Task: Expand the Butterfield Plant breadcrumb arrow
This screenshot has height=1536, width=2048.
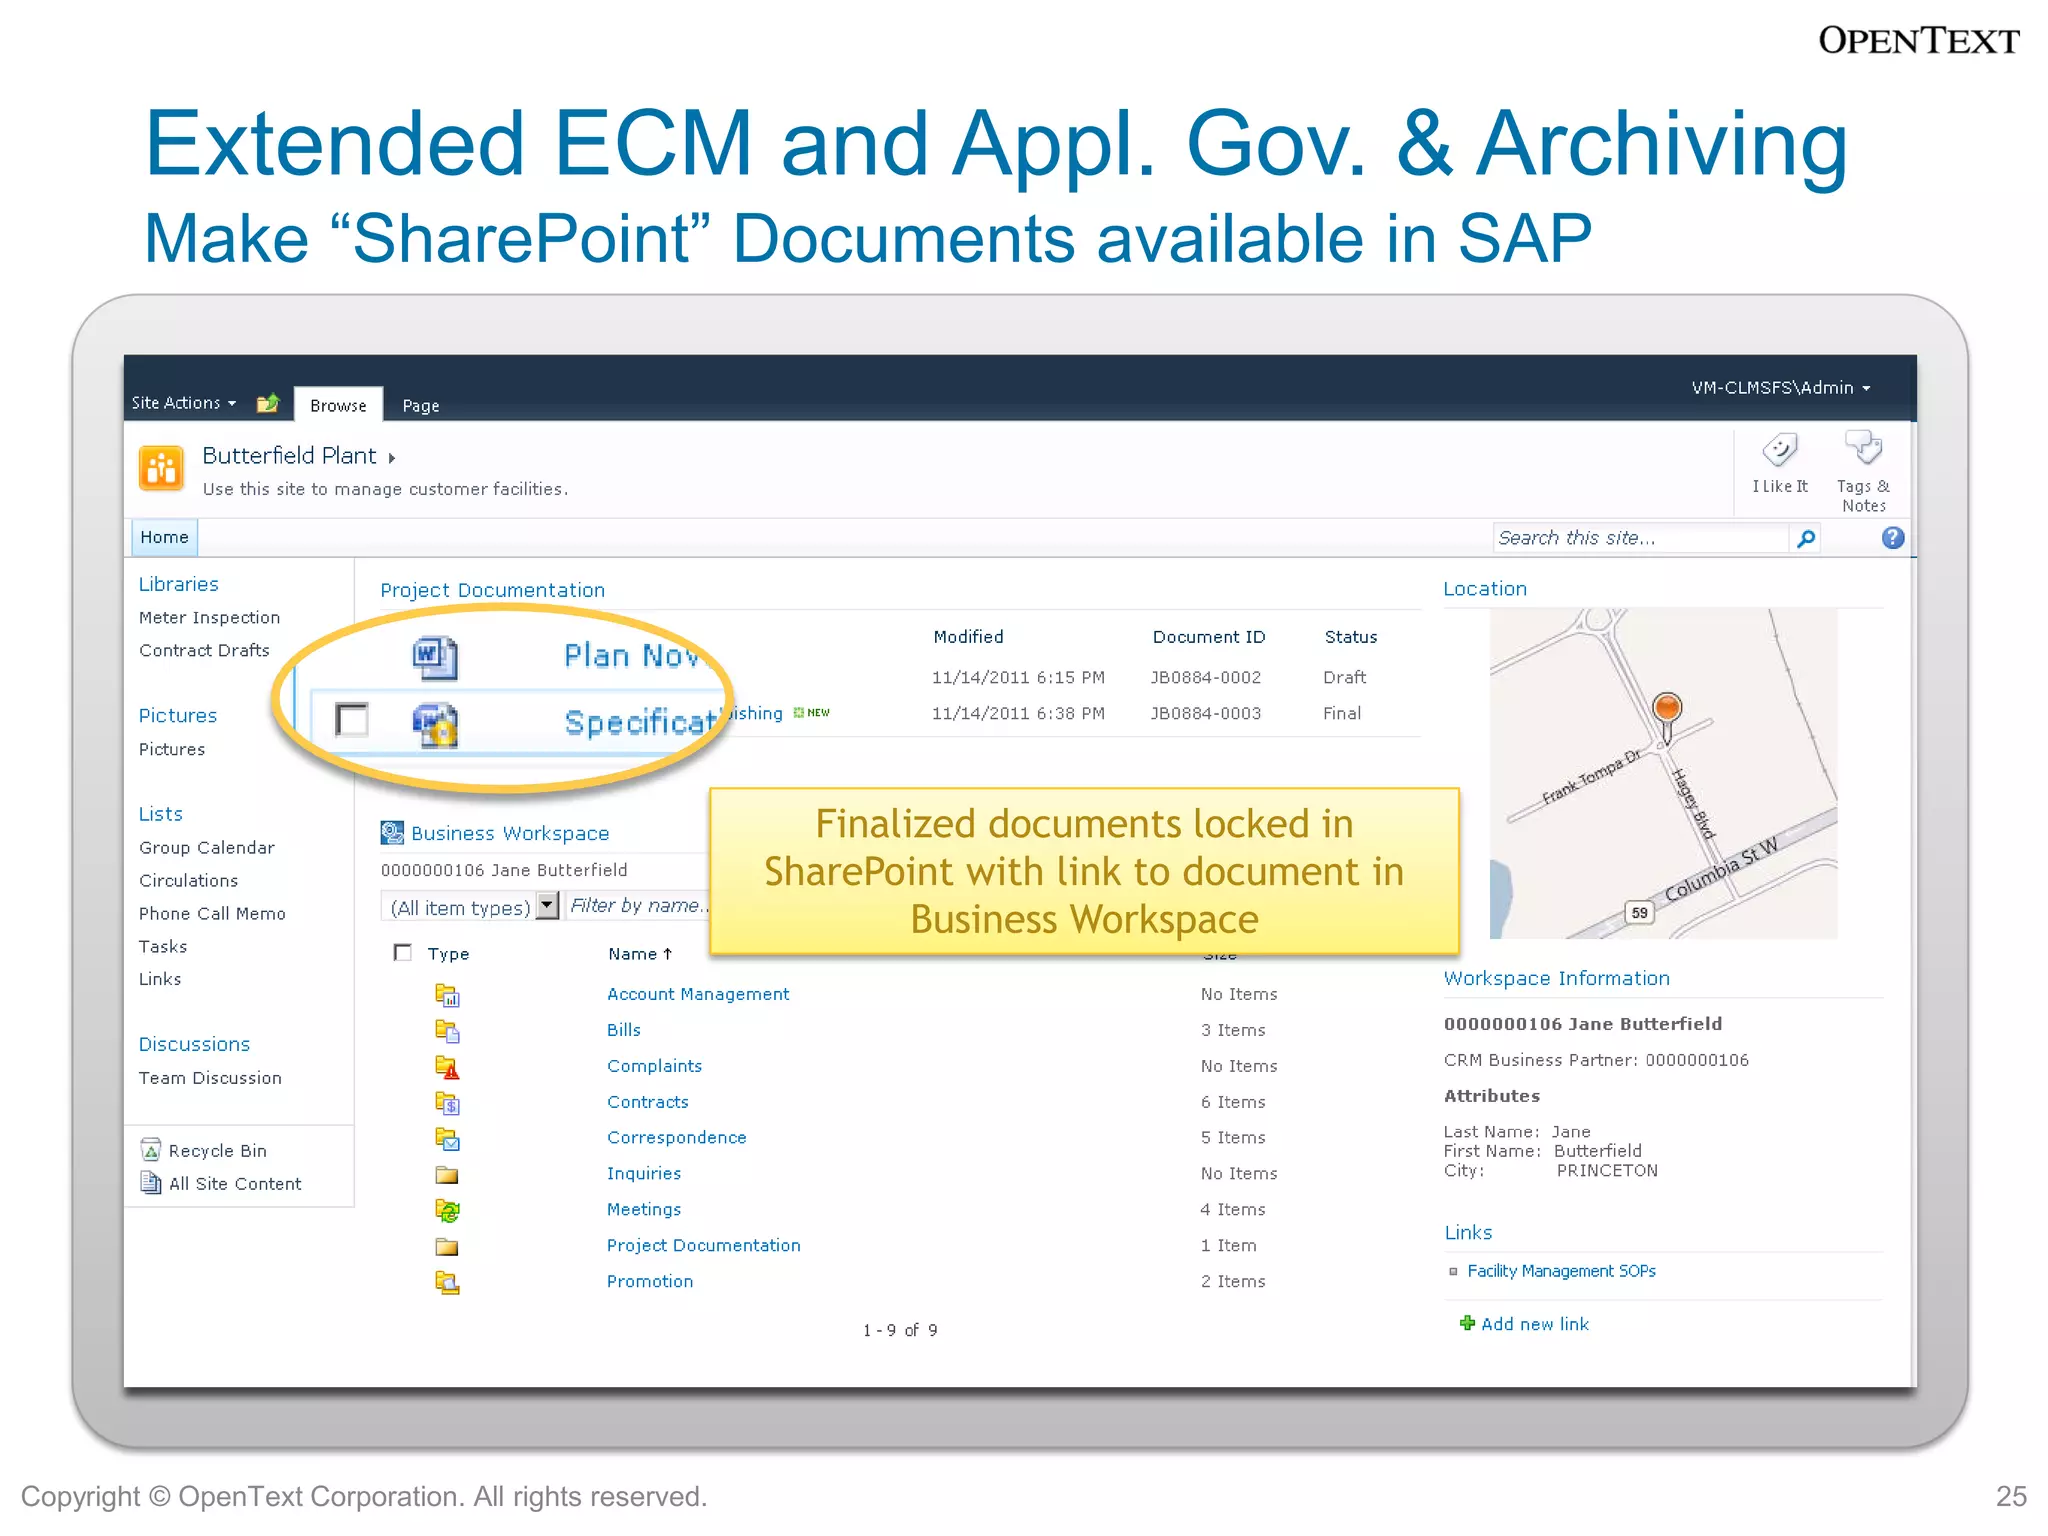Action: [392, 458]
